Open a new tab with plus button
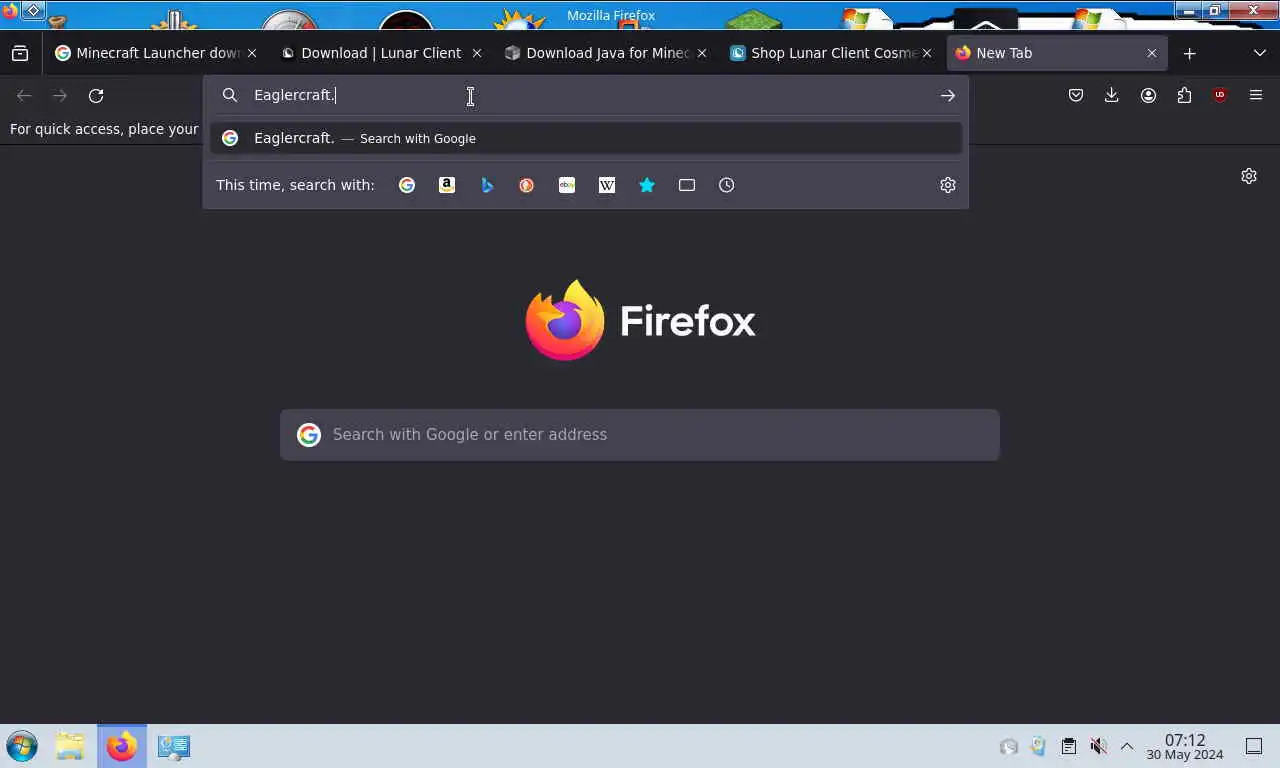Viewport: 1280px width, 768px height. 1190,53
